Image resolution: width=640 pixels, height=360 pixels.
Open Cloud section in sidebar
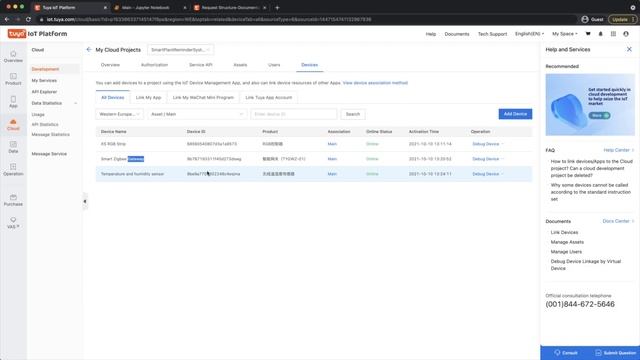(13, 124)
